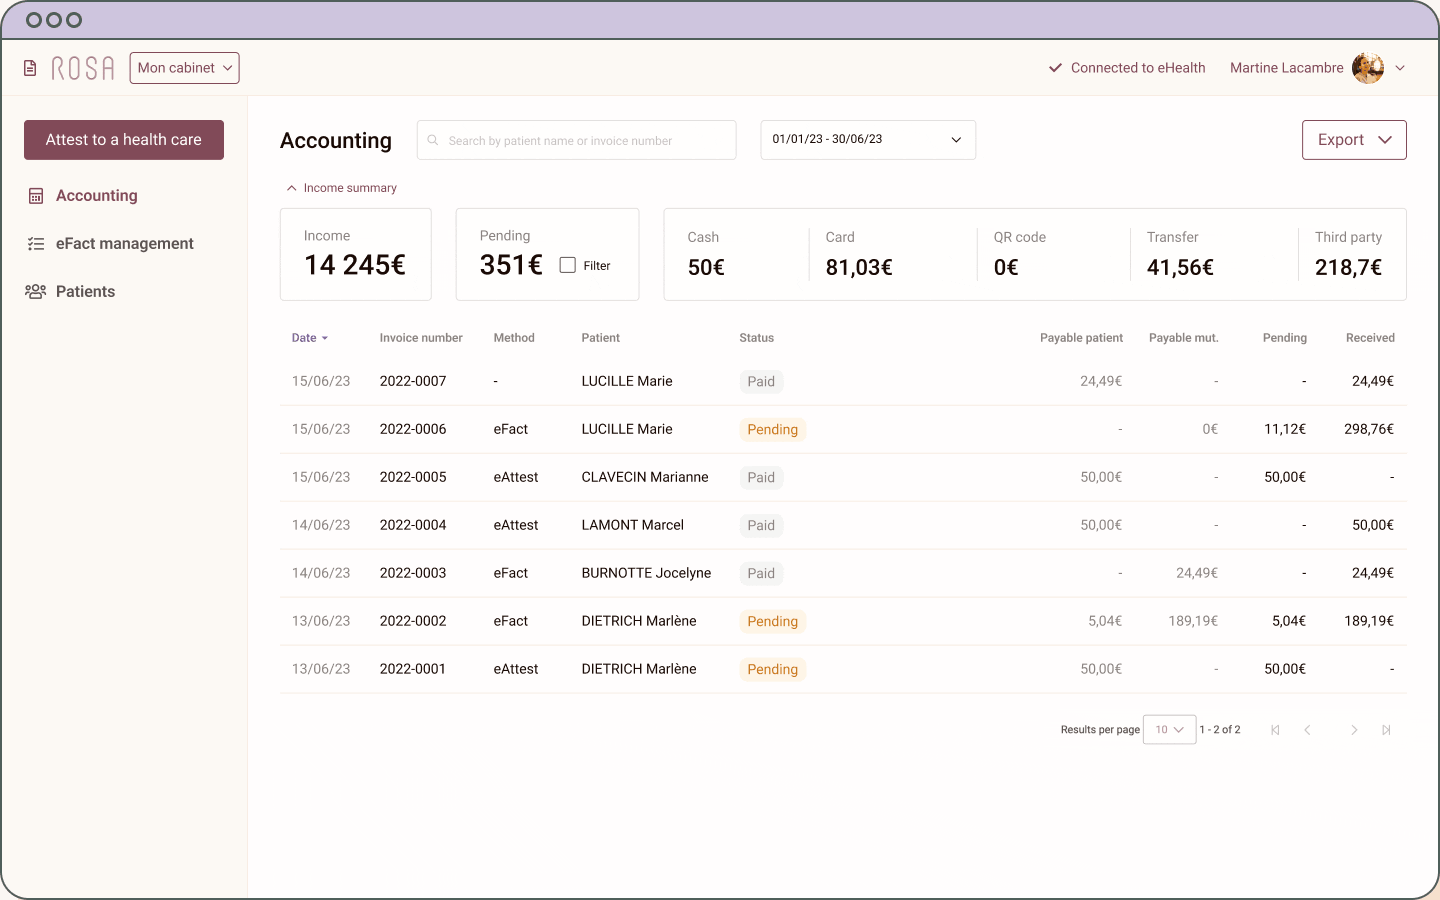The width and height of the screenshot is (1440, 900).
Task: Click the QR code 0€ amount
Action: pyautogui.click(x=1006, y=267)
